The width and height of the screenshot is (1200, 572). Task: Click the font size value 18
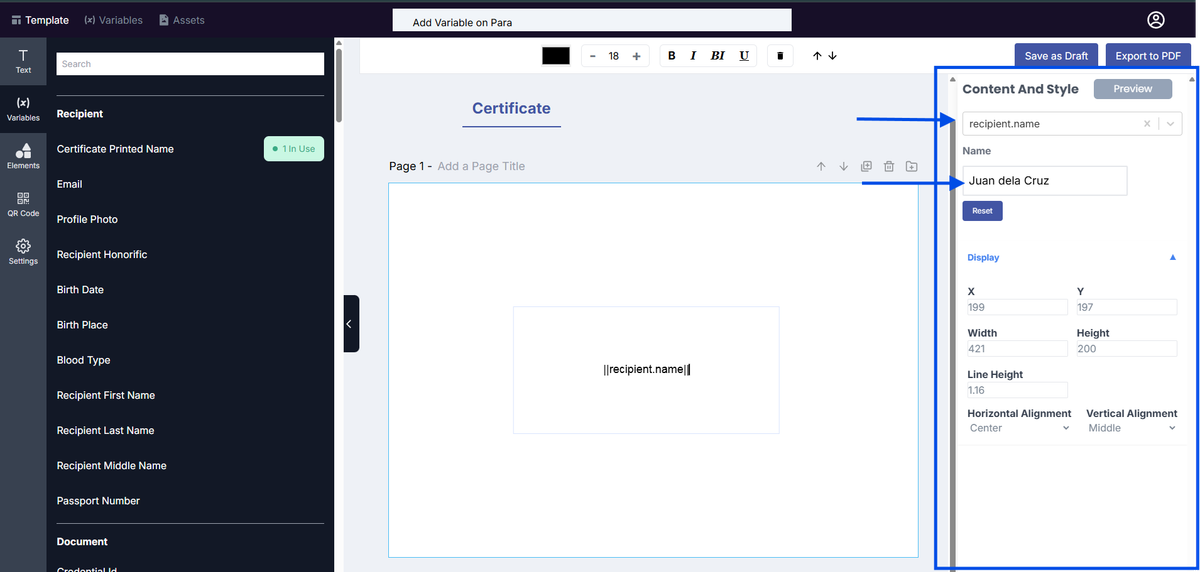[614, 56]
